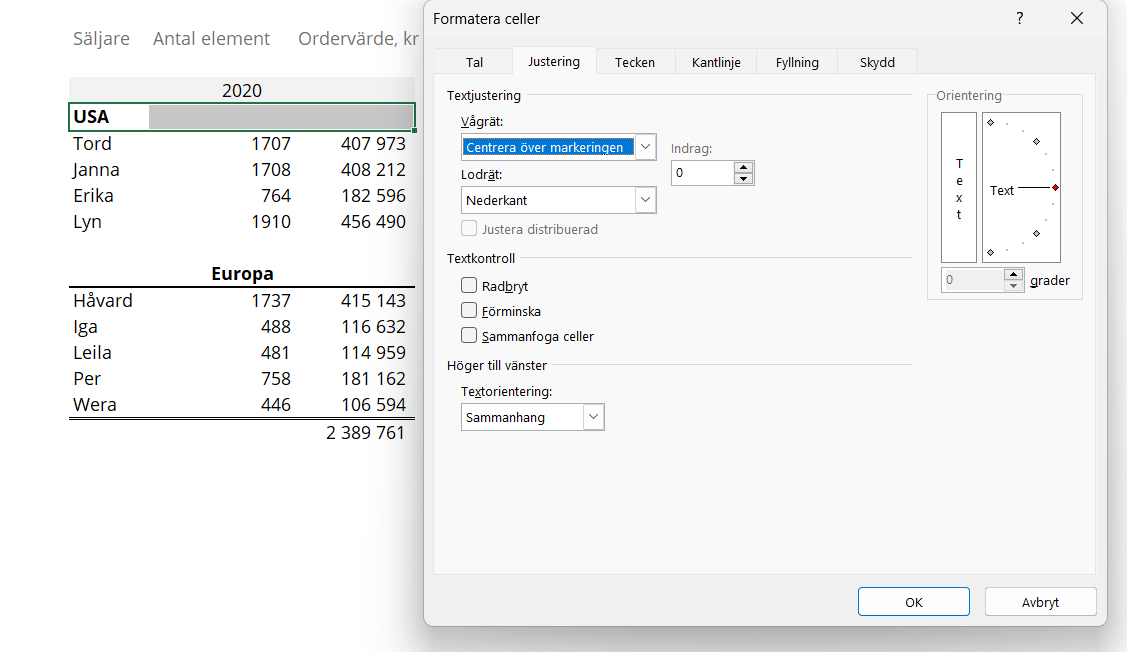Switch to the Kantlinje tab
This screenshot has width=1127, height=652.
pos(716,61)
